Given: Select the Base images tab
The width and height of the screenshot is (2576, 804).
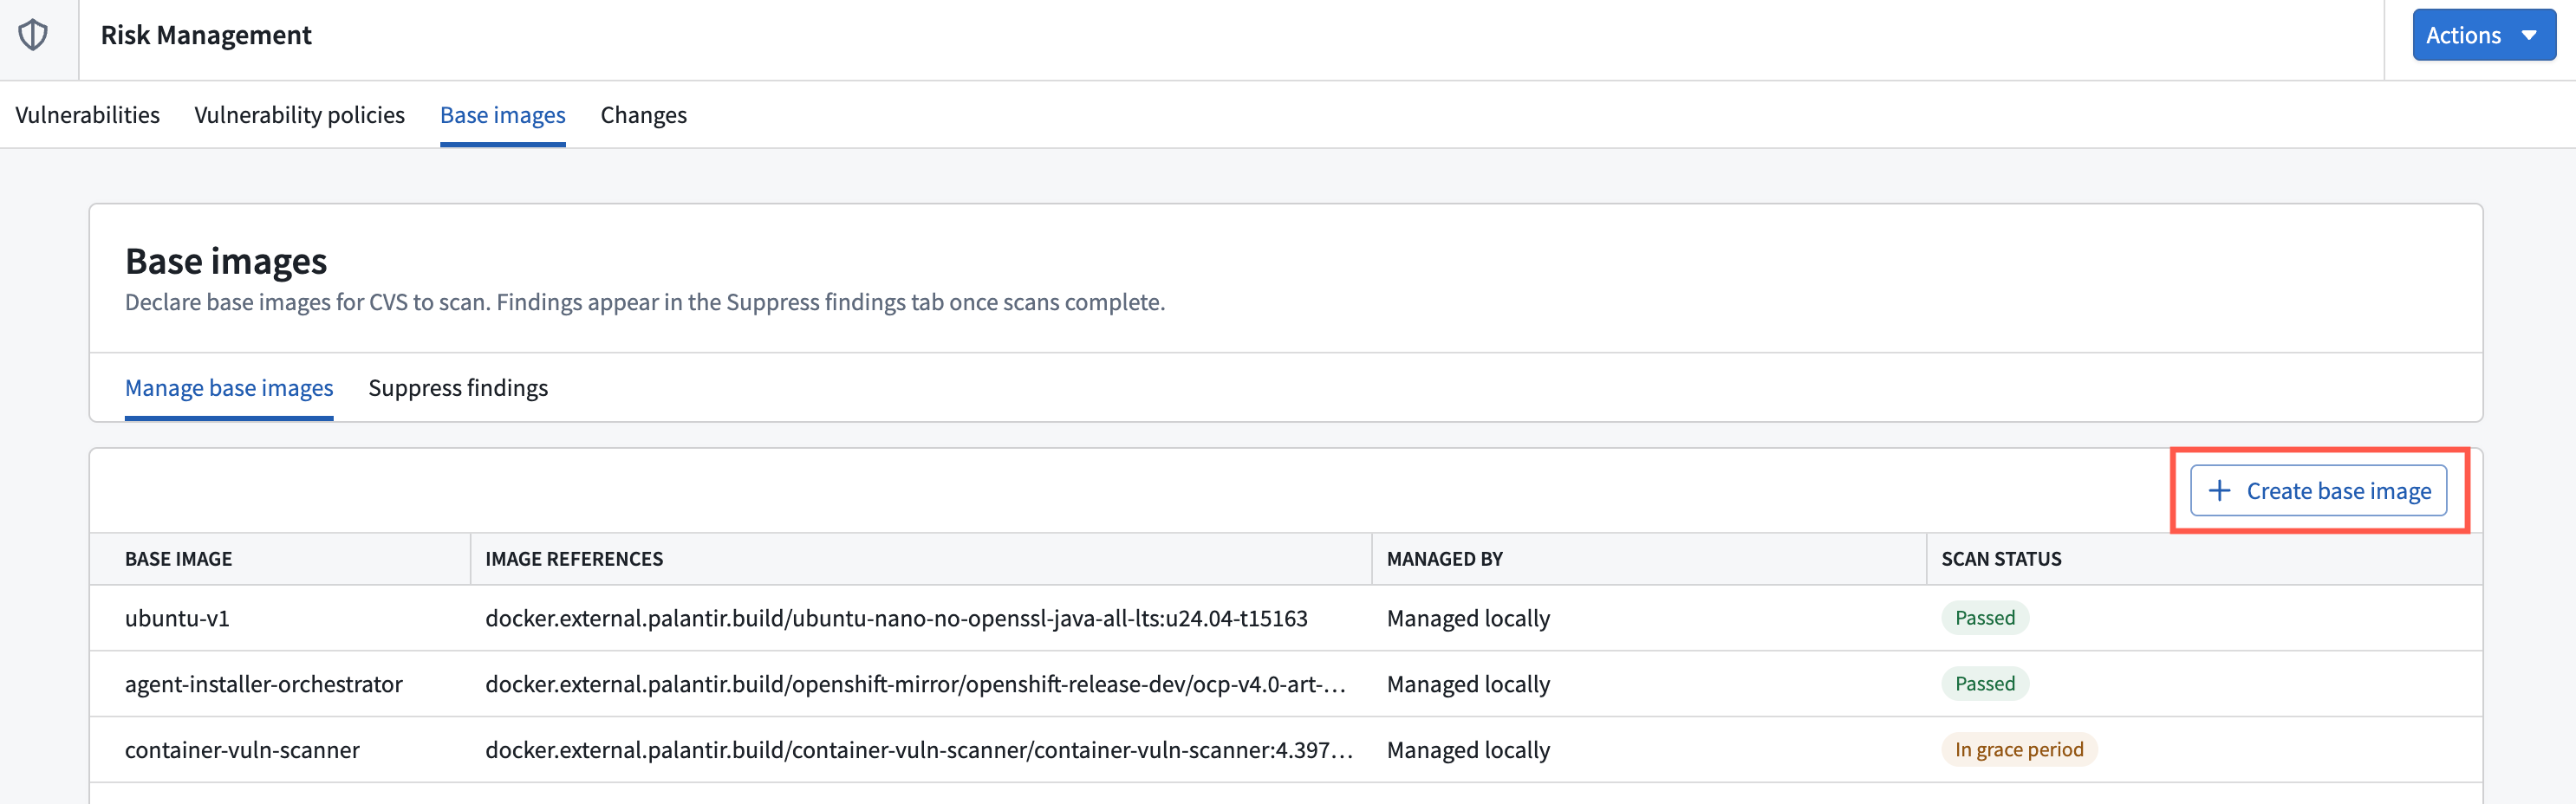Looking at the screenshot, I should (x=502, y=115).
